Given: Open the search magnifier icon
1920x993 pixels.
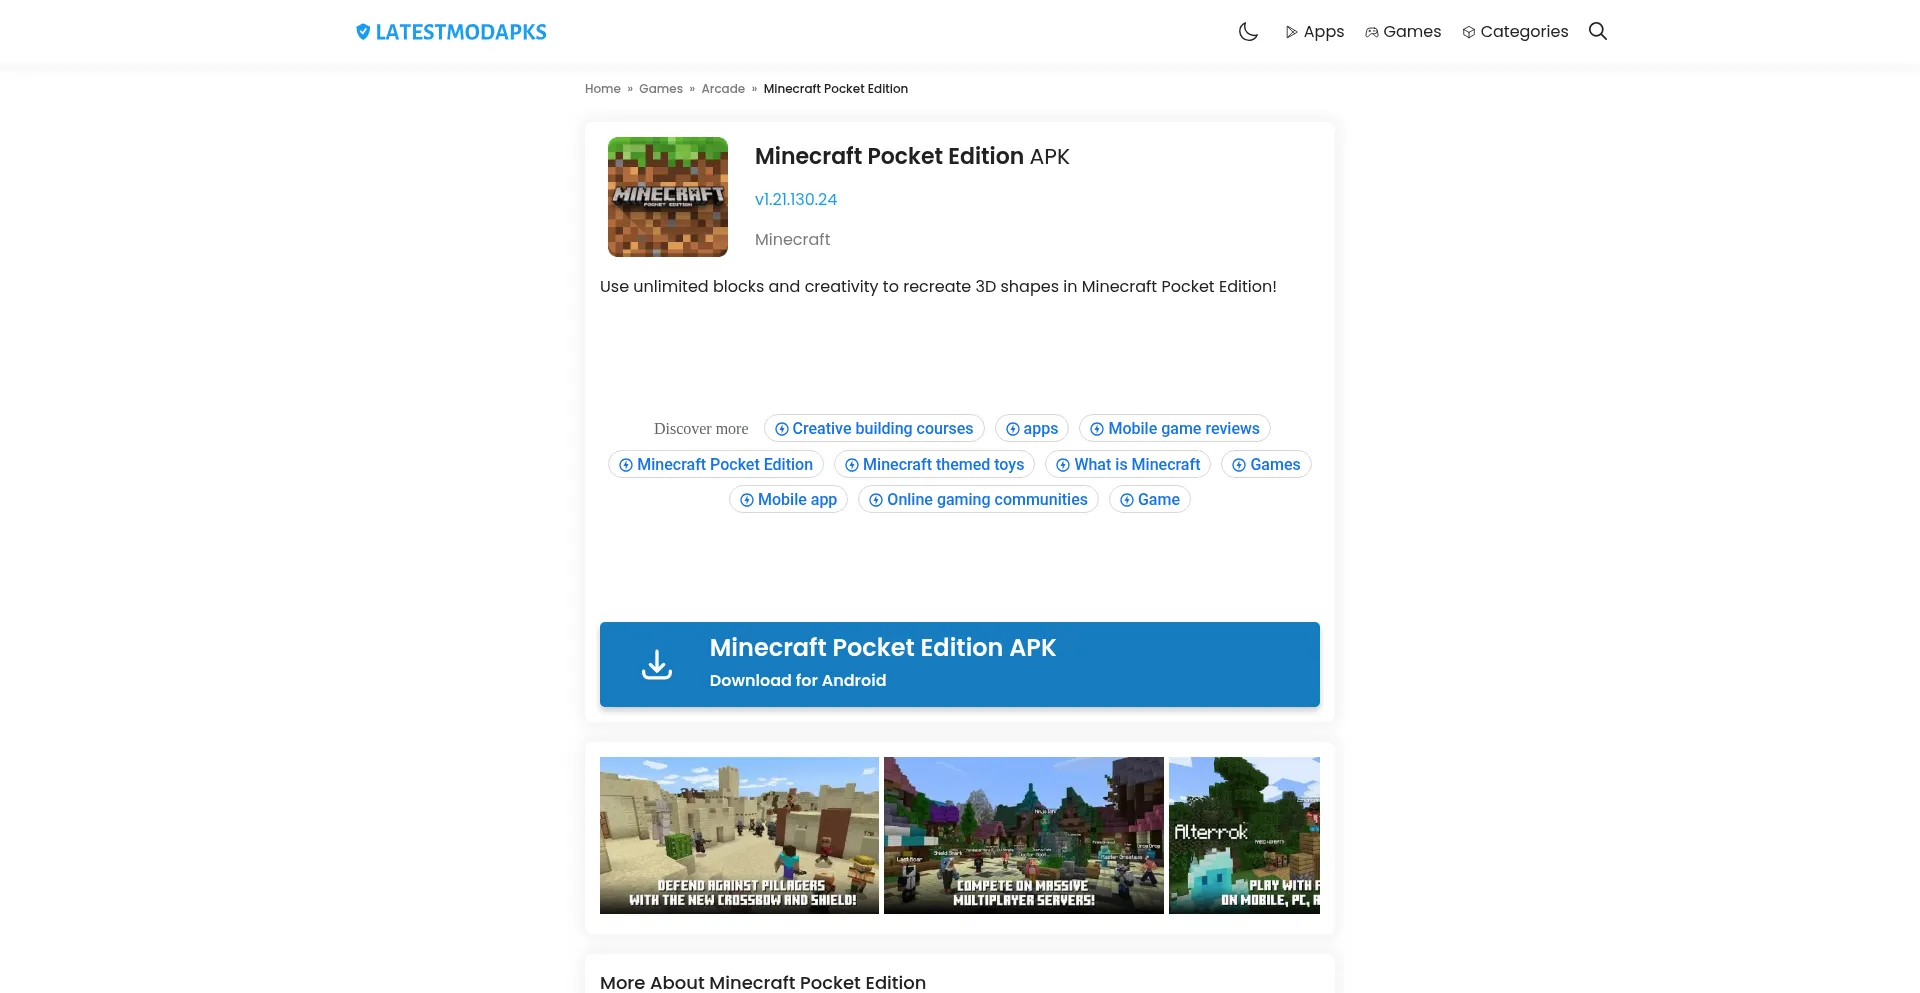Looking at the screenshot, I should [1598, 31].
